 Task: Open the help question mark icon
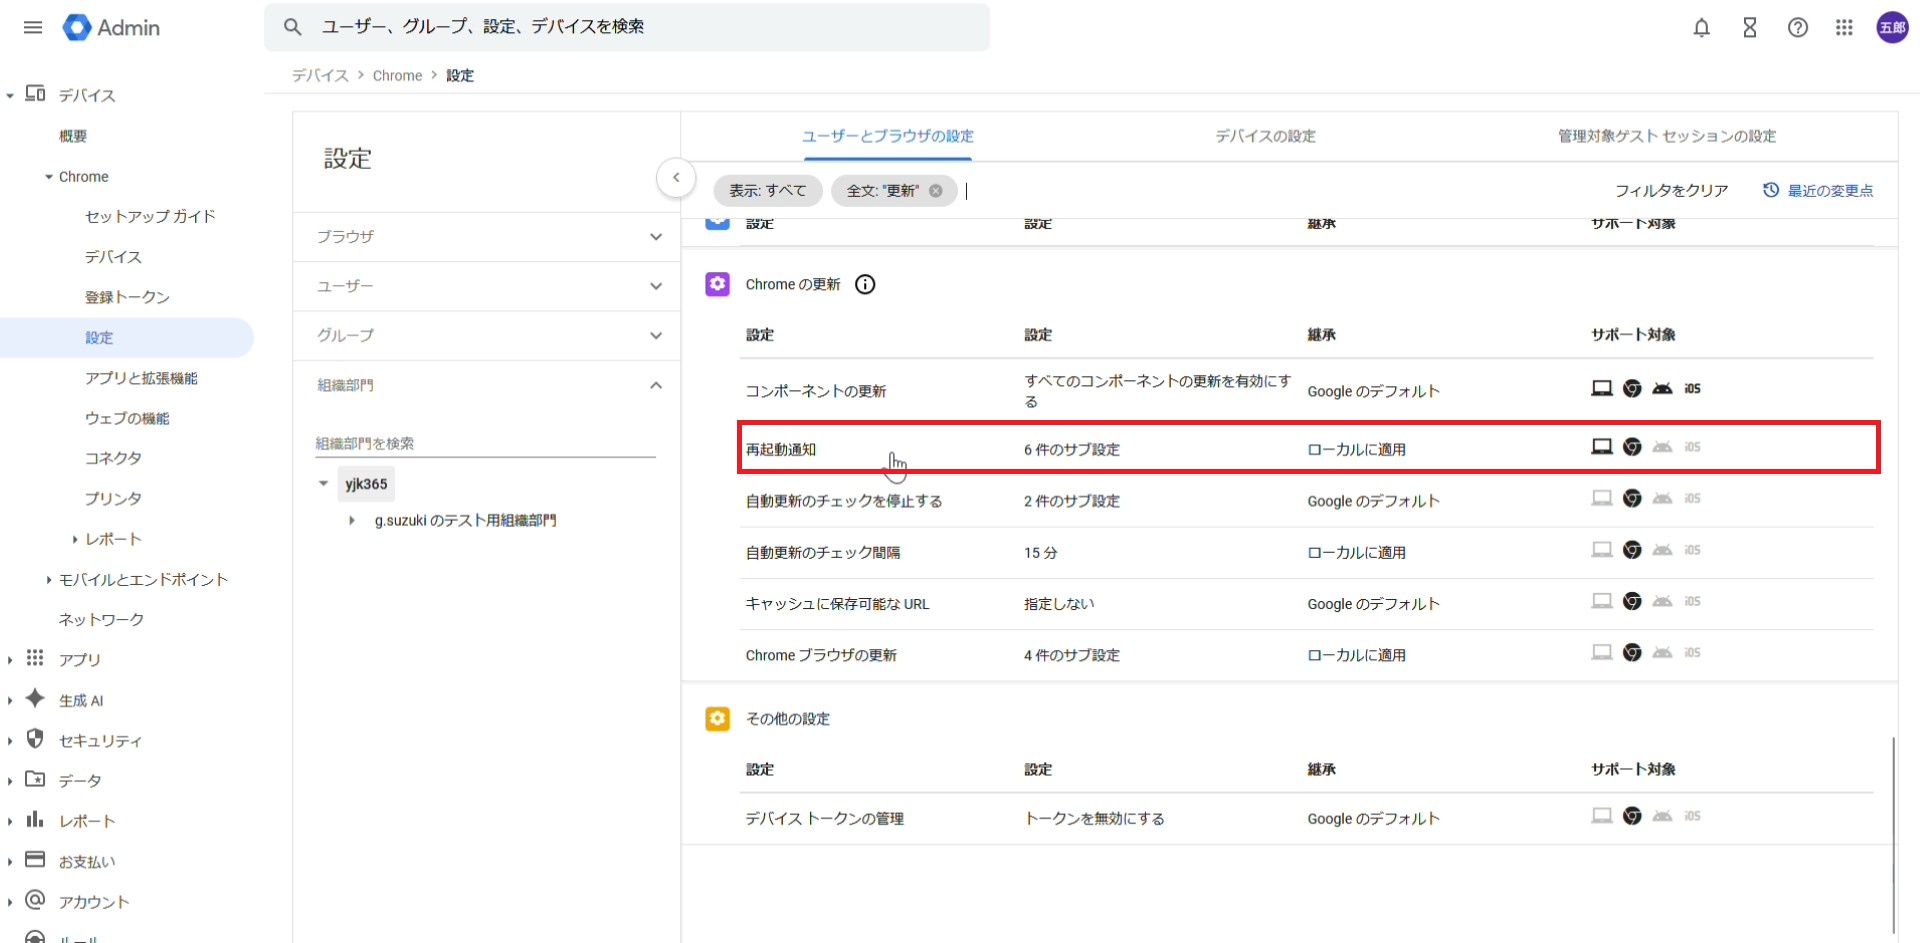click(1797, 28)
